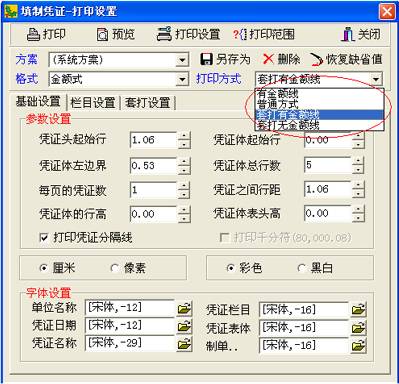Switch to the 套打设置 tab
Screen dimensions: 399x384
click(148, 103)
